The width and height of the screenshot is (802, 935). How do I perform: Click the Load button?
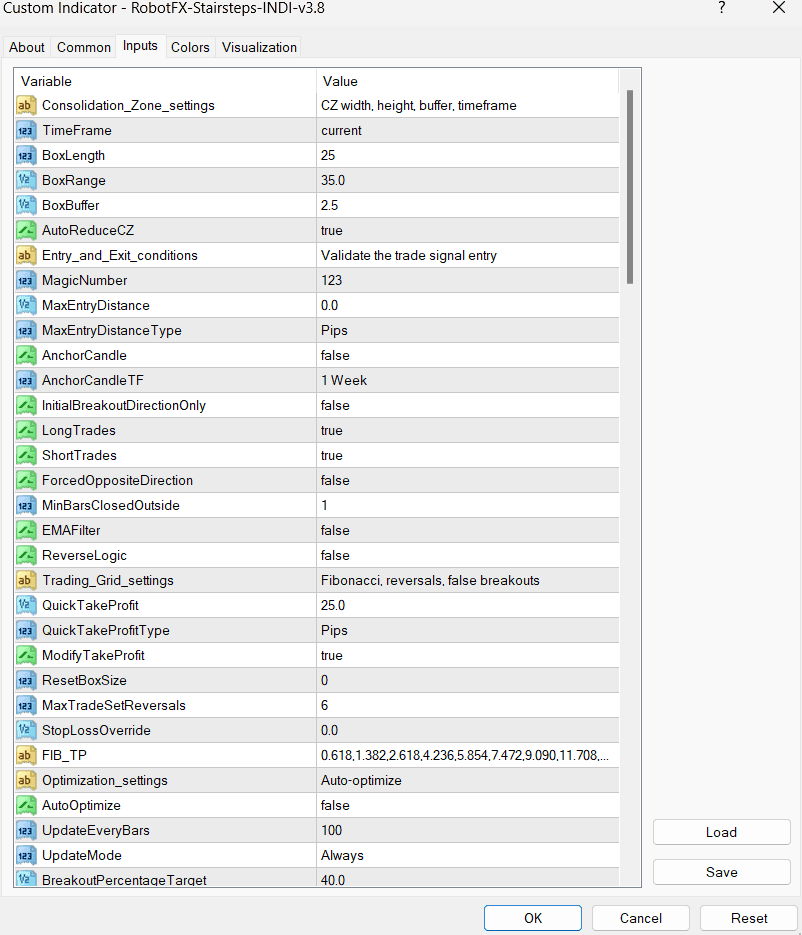722,832
